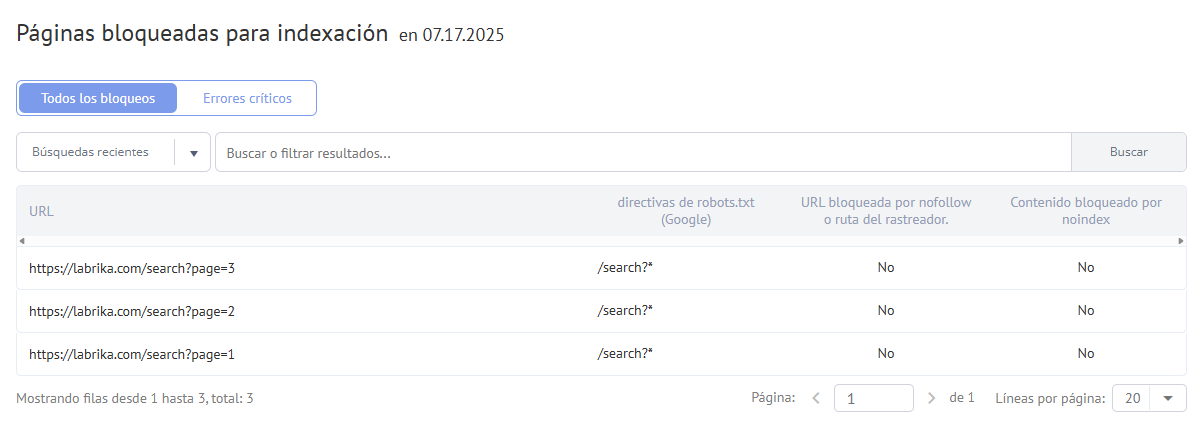Image resolution: width=1201 pixels, height=443 pixels.
Task: Sort by URL bloqueada por nofollow header
Action: click(x=886, y=211)
